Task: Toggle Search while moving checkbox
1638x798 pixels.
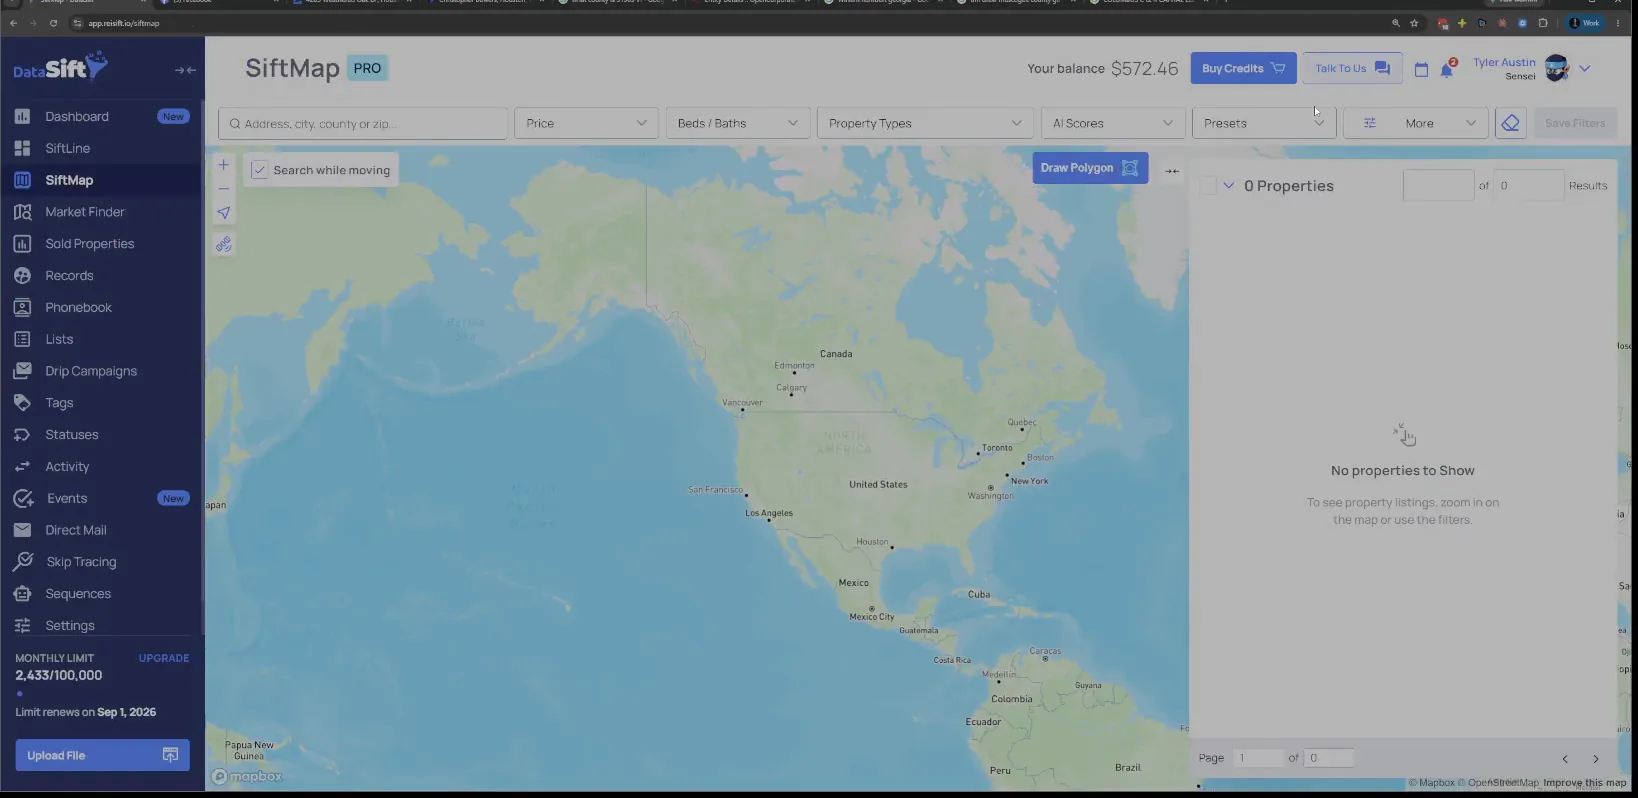Action: pyautogui.click(x=259, y=170)
